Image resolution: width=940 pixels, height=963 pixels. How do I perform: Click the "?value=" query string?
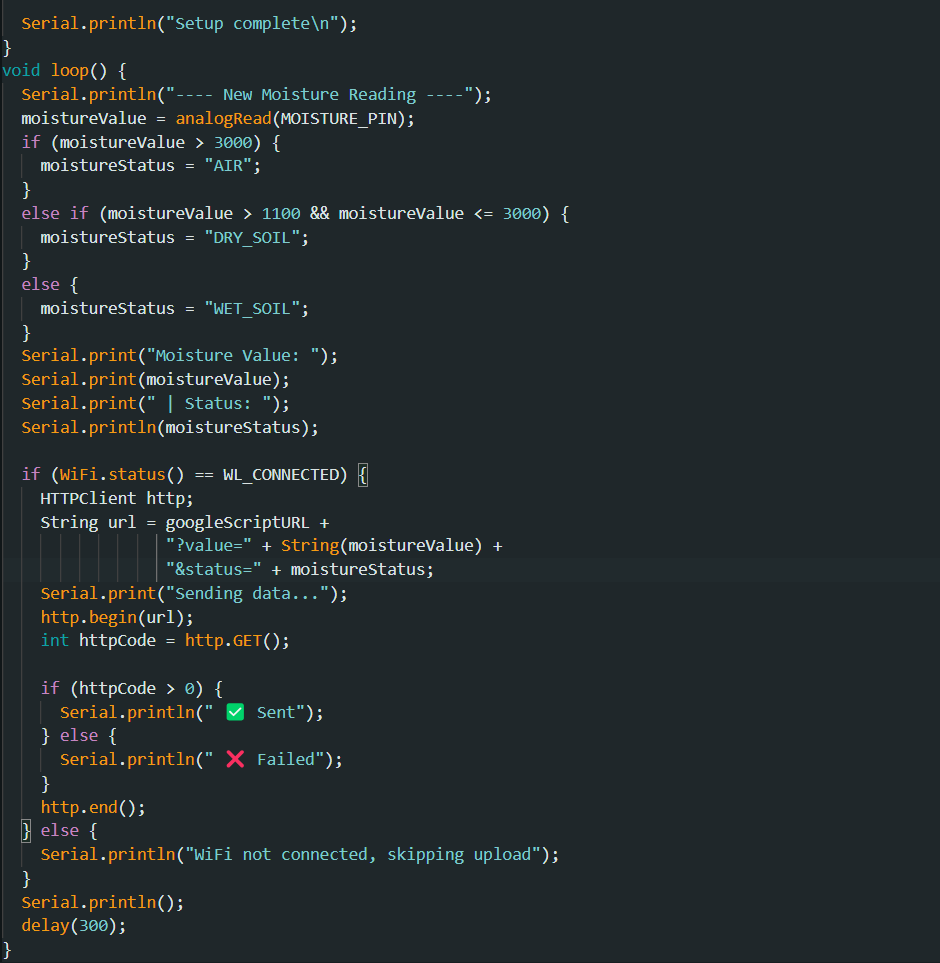click(x=208, y=546)
